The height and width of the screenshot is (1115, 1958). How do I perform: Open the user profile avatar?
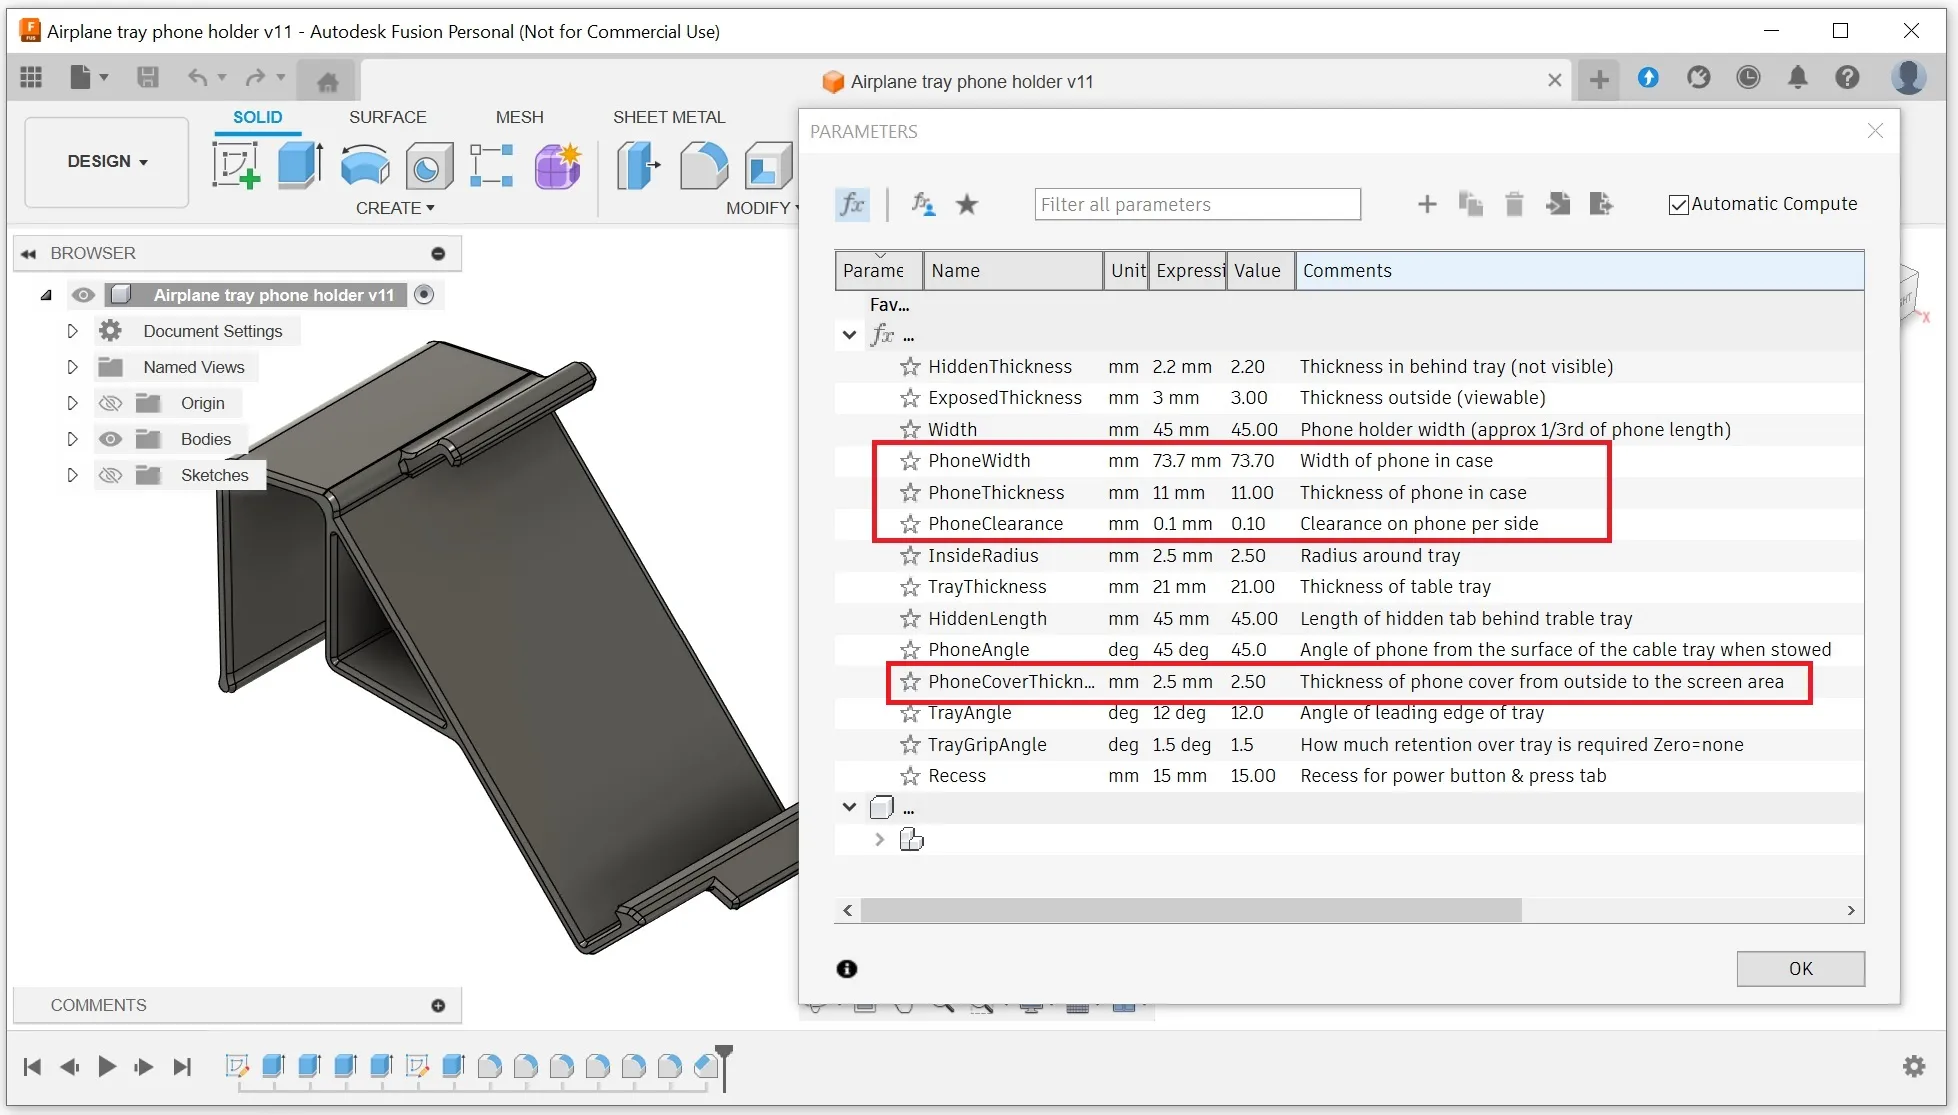pyautogui.click(x=1908, y=77)
